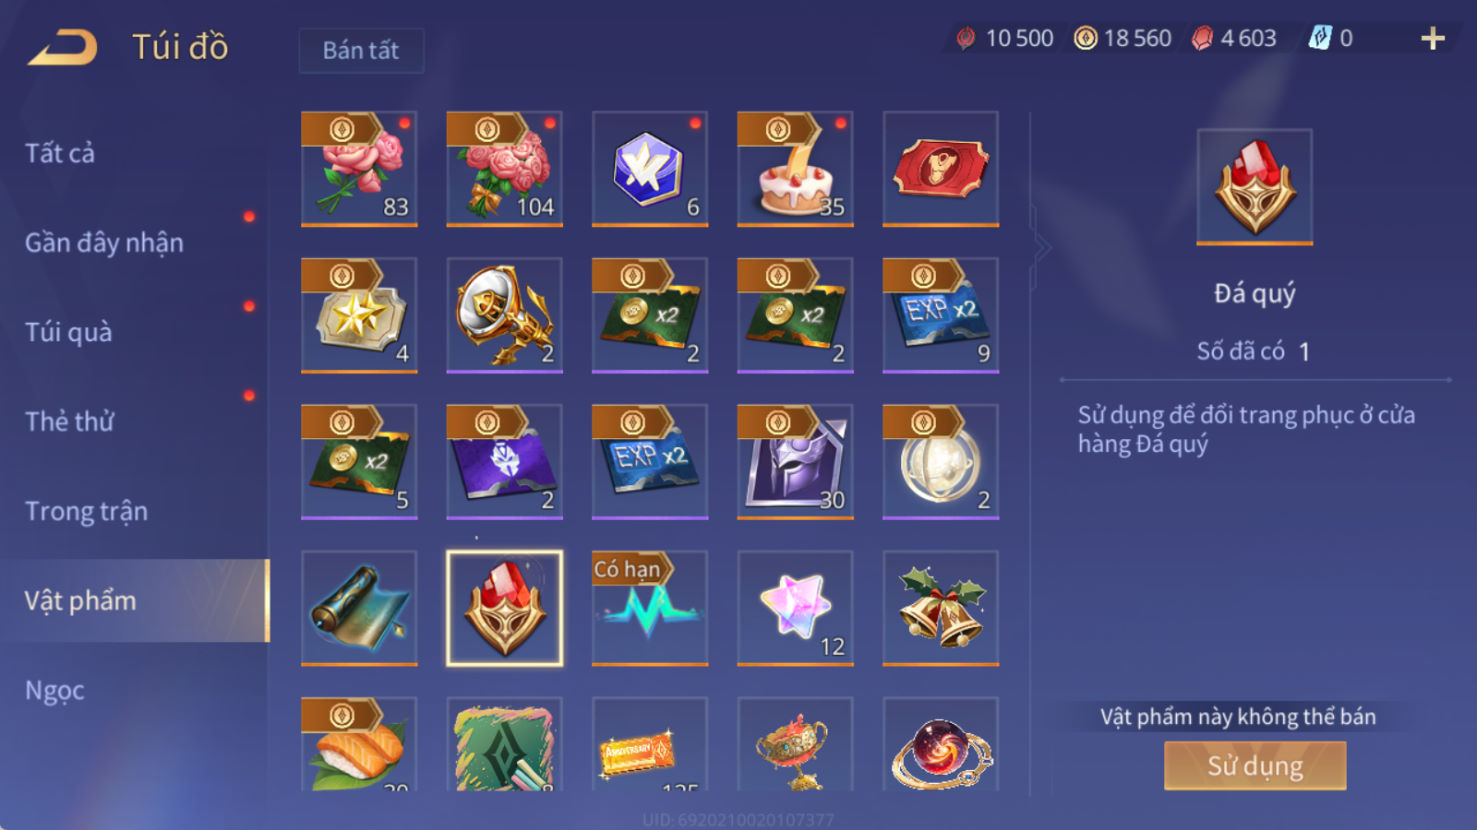Select the Có hạn heartbeat item

pyautogui.click(x=650, y=608)
